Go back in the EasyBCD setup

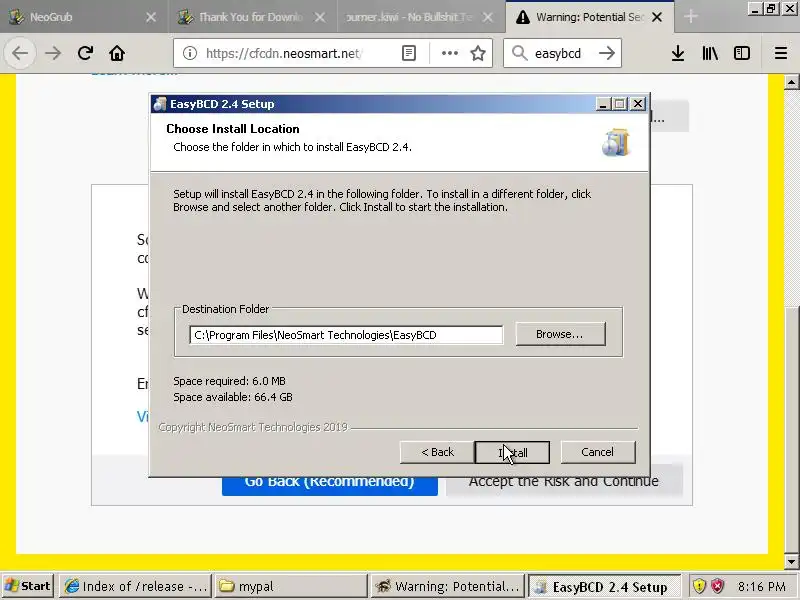437,452
